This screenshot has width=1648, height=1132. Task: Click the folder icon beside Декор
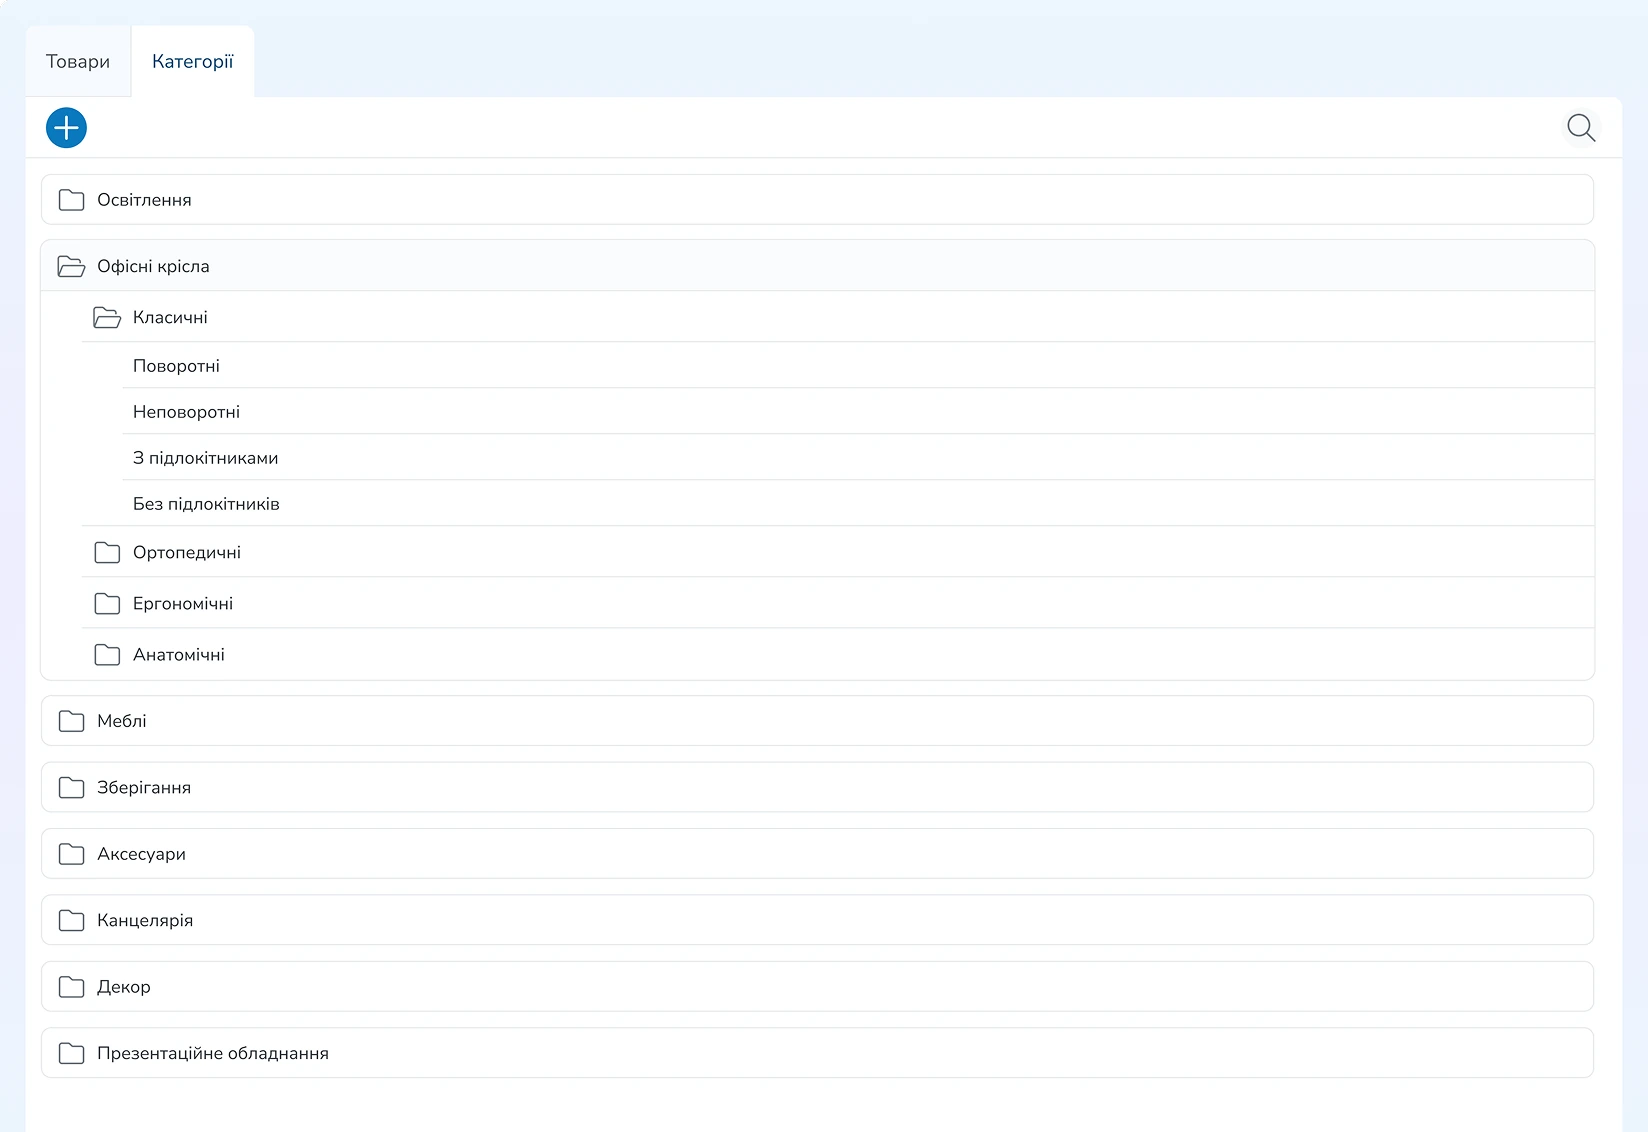(71, 987)
